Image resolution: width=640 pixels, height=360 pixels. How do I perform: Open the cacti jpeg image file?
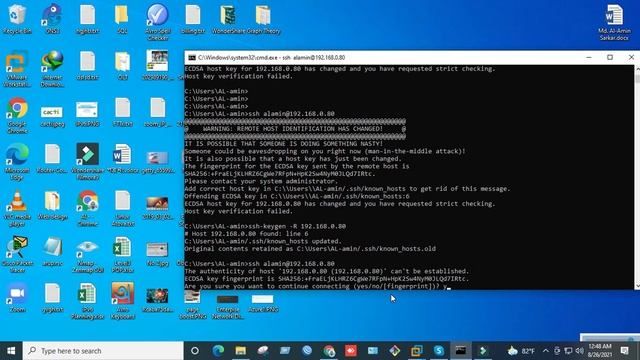click(52, 115)
